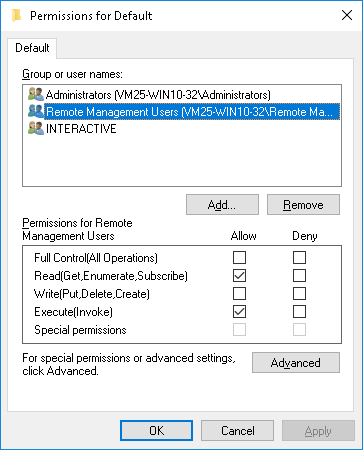
Task: Click the Administrators group icon
Action: click(x=36, y=95)
